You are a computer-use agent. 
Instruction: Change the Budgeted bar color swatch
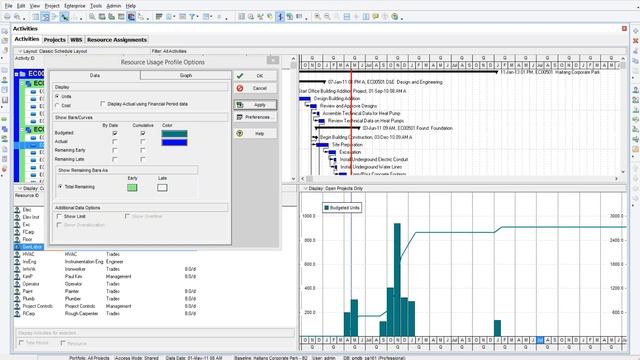[x=174, y=133]
